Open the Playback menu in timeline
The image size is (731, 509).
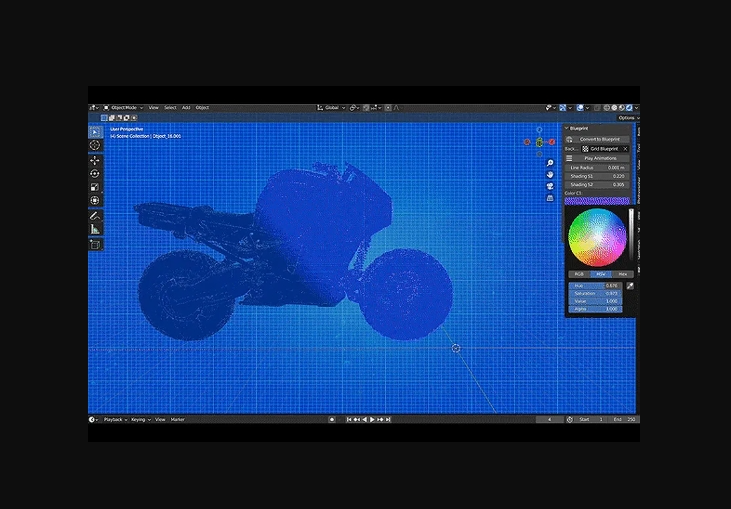pos(114,419)
